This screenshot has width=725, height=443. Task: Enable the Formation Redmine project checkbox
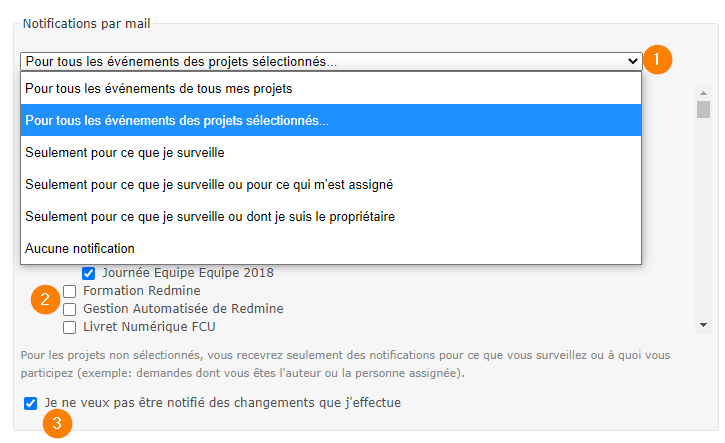(70, 291)
